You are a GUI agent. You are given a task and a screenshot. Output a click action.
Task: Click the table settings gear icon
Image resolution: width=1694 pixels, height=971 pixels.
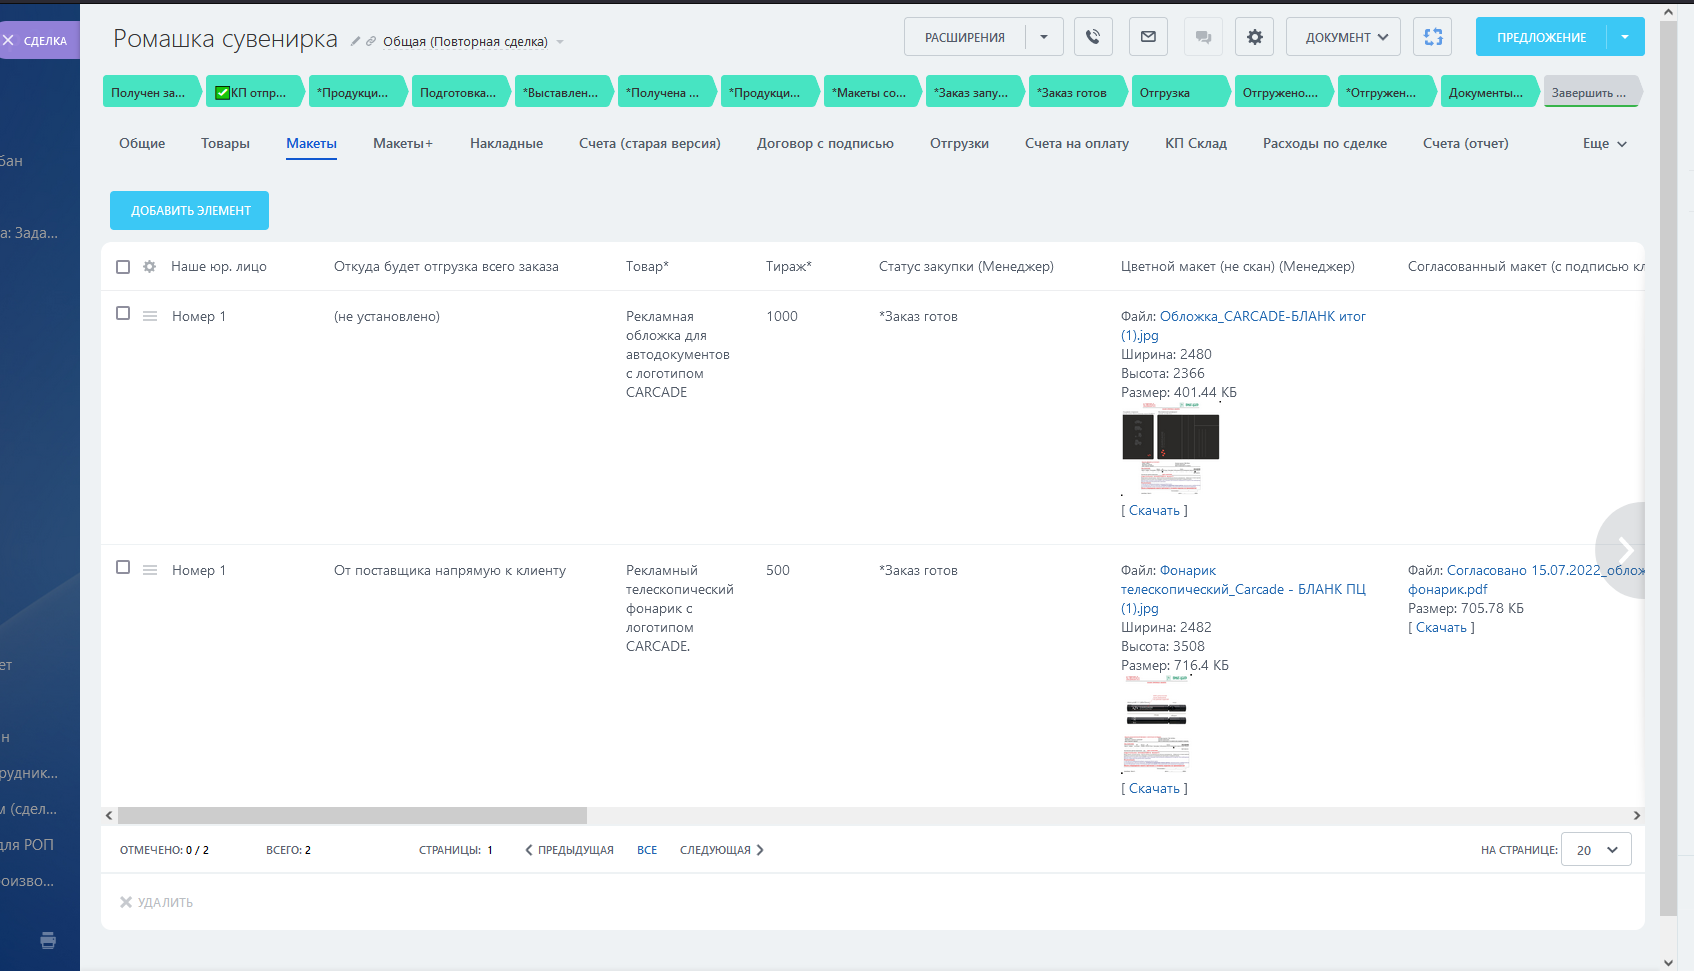point(150,267)
